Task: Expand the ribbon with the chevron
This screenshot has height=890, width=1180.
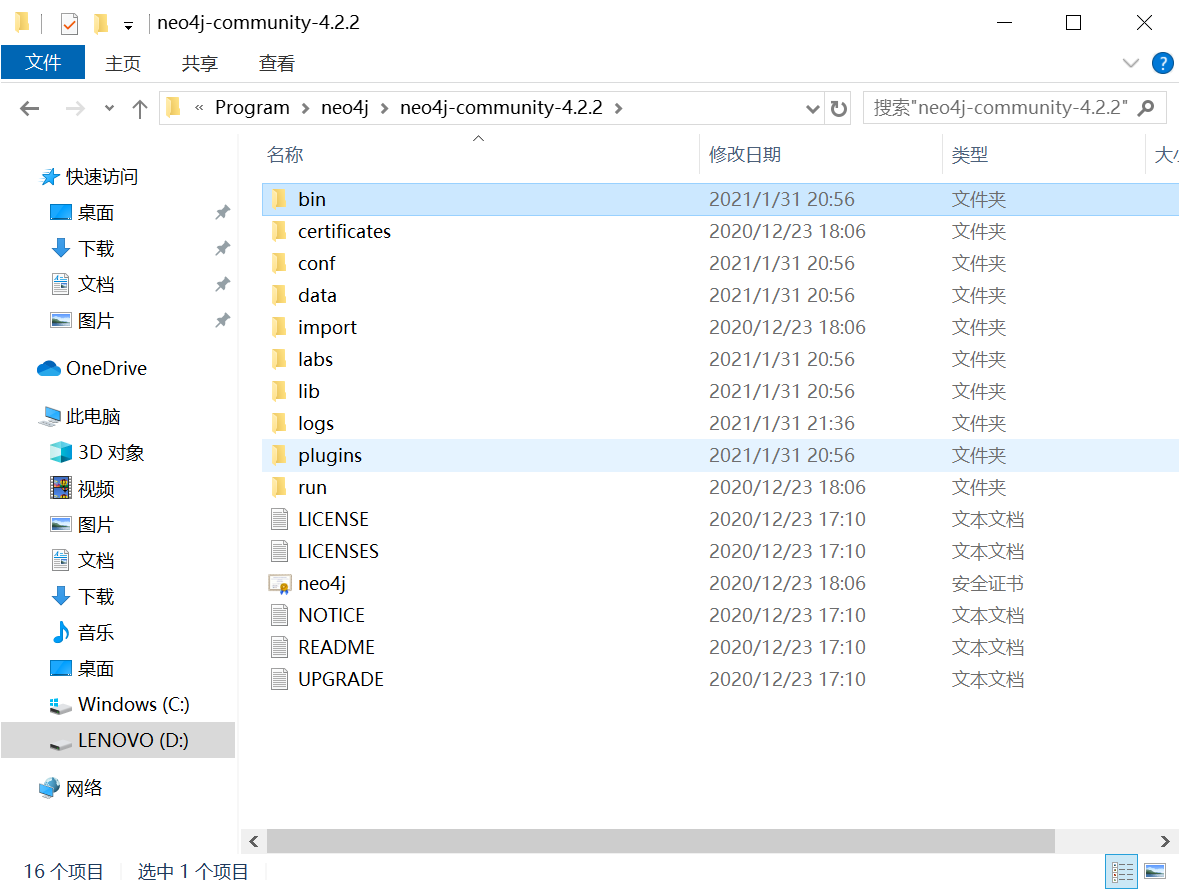Action: click(x=1130, y=63)
